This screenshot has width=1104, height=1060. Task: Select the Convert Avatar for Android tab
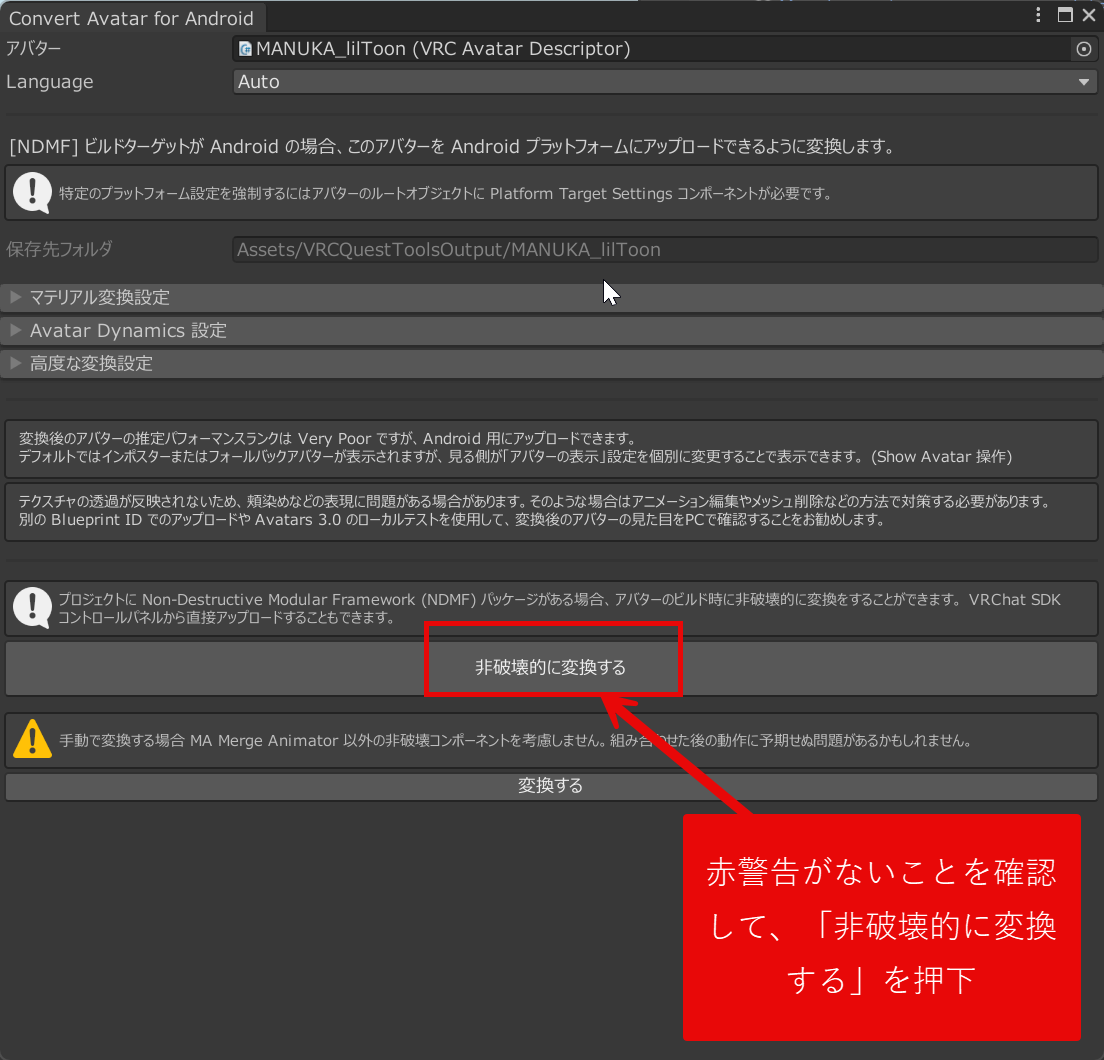(x=131, y=18)
